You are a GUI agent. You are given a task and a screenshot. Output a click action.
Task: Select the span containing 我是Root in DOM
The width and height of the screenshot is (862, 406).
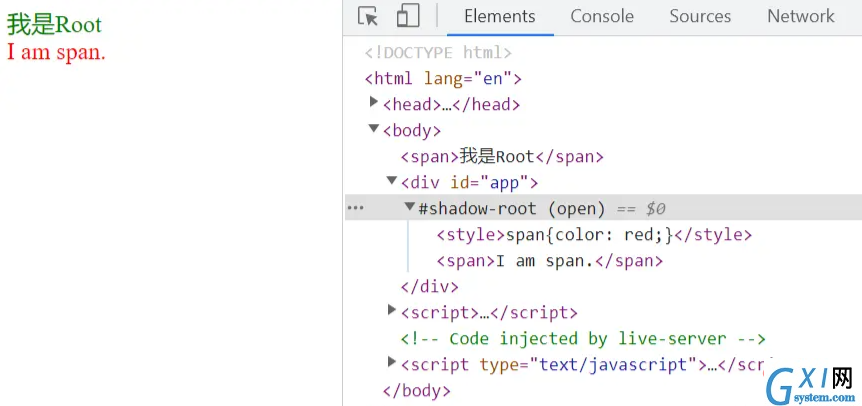[502, 157]
